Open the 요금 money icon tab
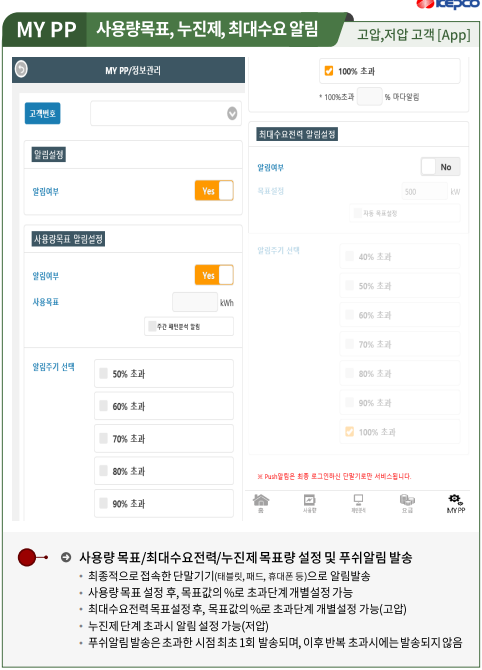The width and height of the screenshot is (482, 670). (x=407, y=503)
